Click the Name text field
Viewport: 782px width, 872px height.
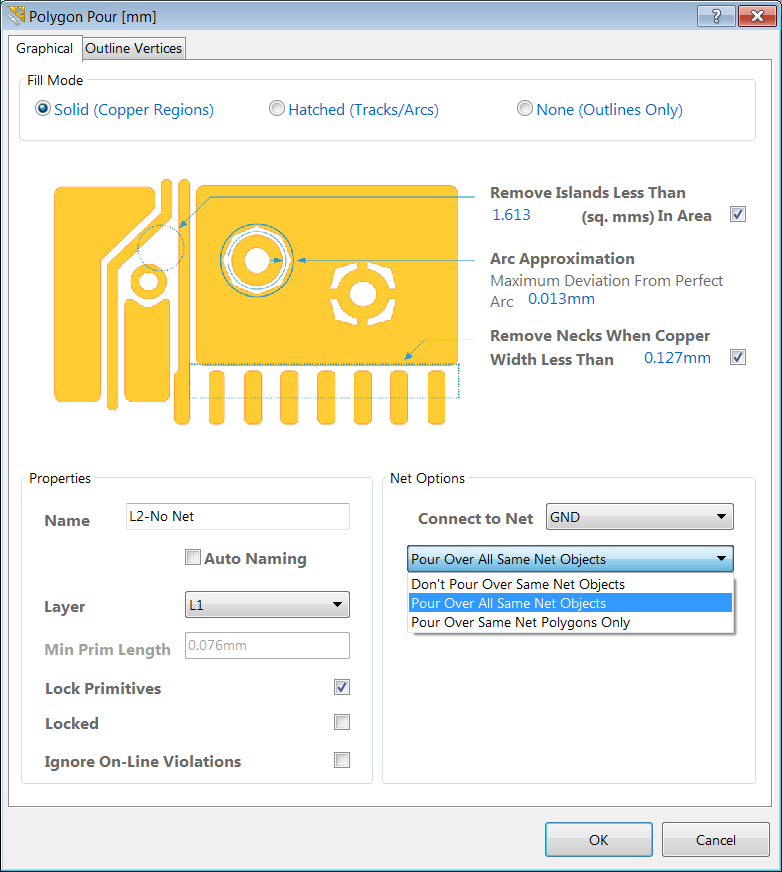point(237,516)
